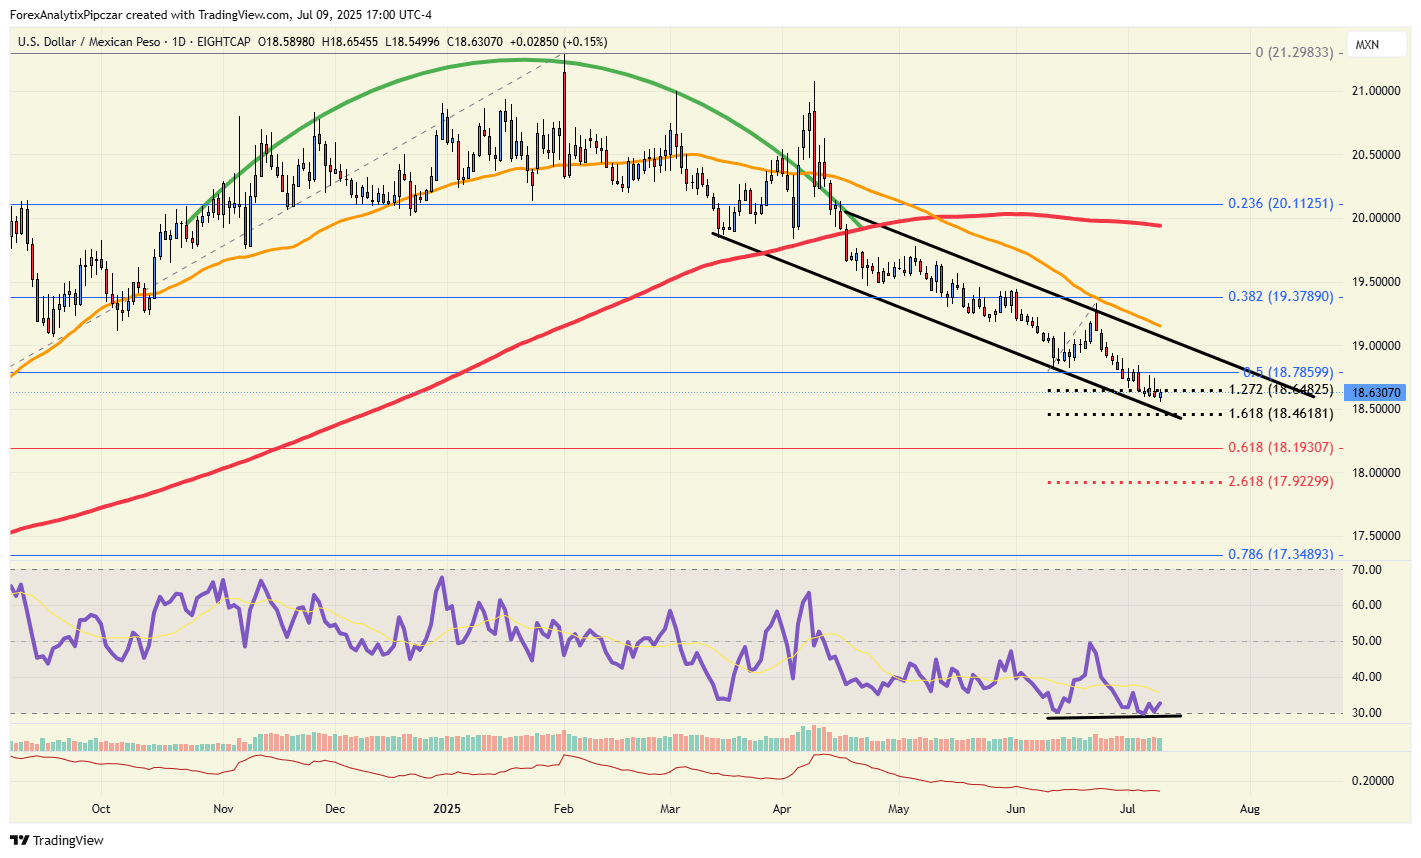Click the 70.00 RSI overbought level label
The width and height of the screenshot is (1421, 858).
point(1366,570)
